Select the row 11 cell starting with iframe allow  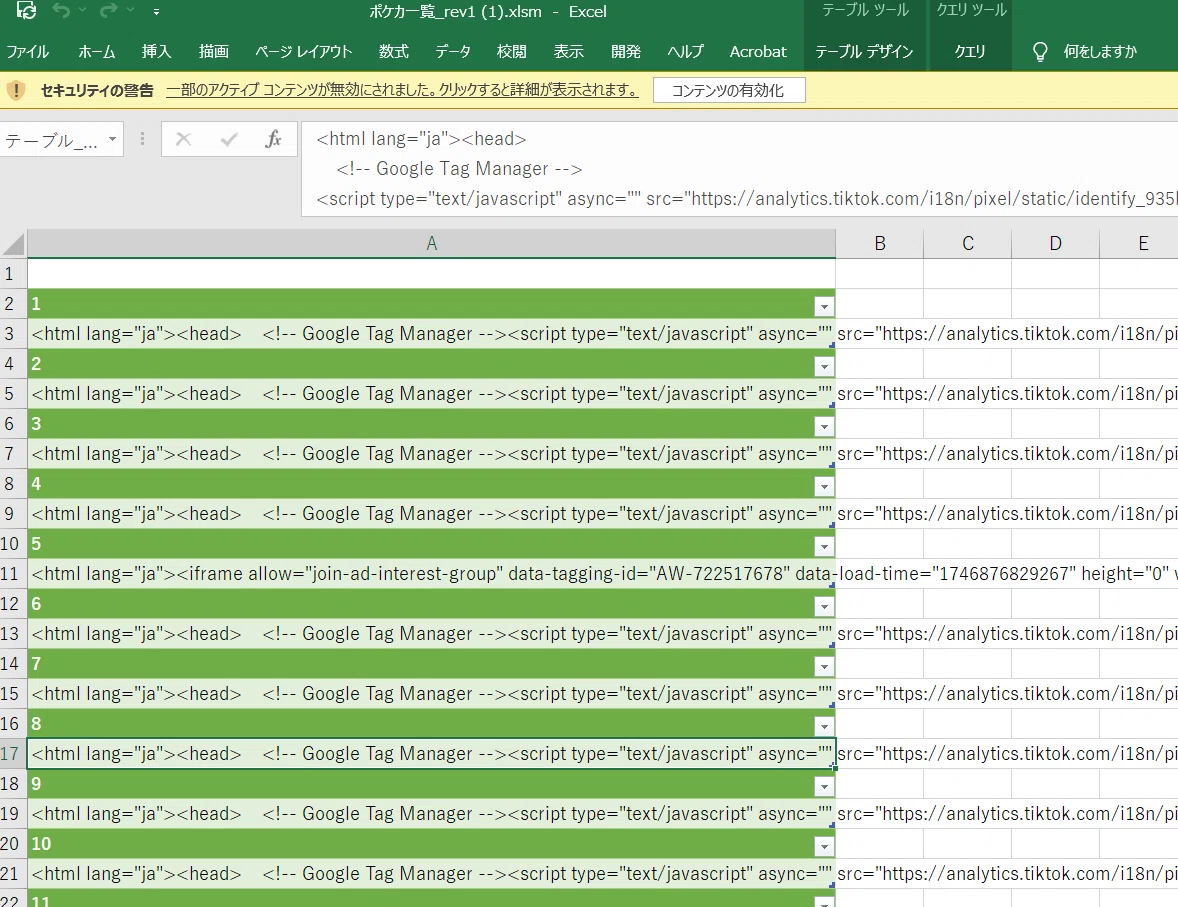pos(431,574)
